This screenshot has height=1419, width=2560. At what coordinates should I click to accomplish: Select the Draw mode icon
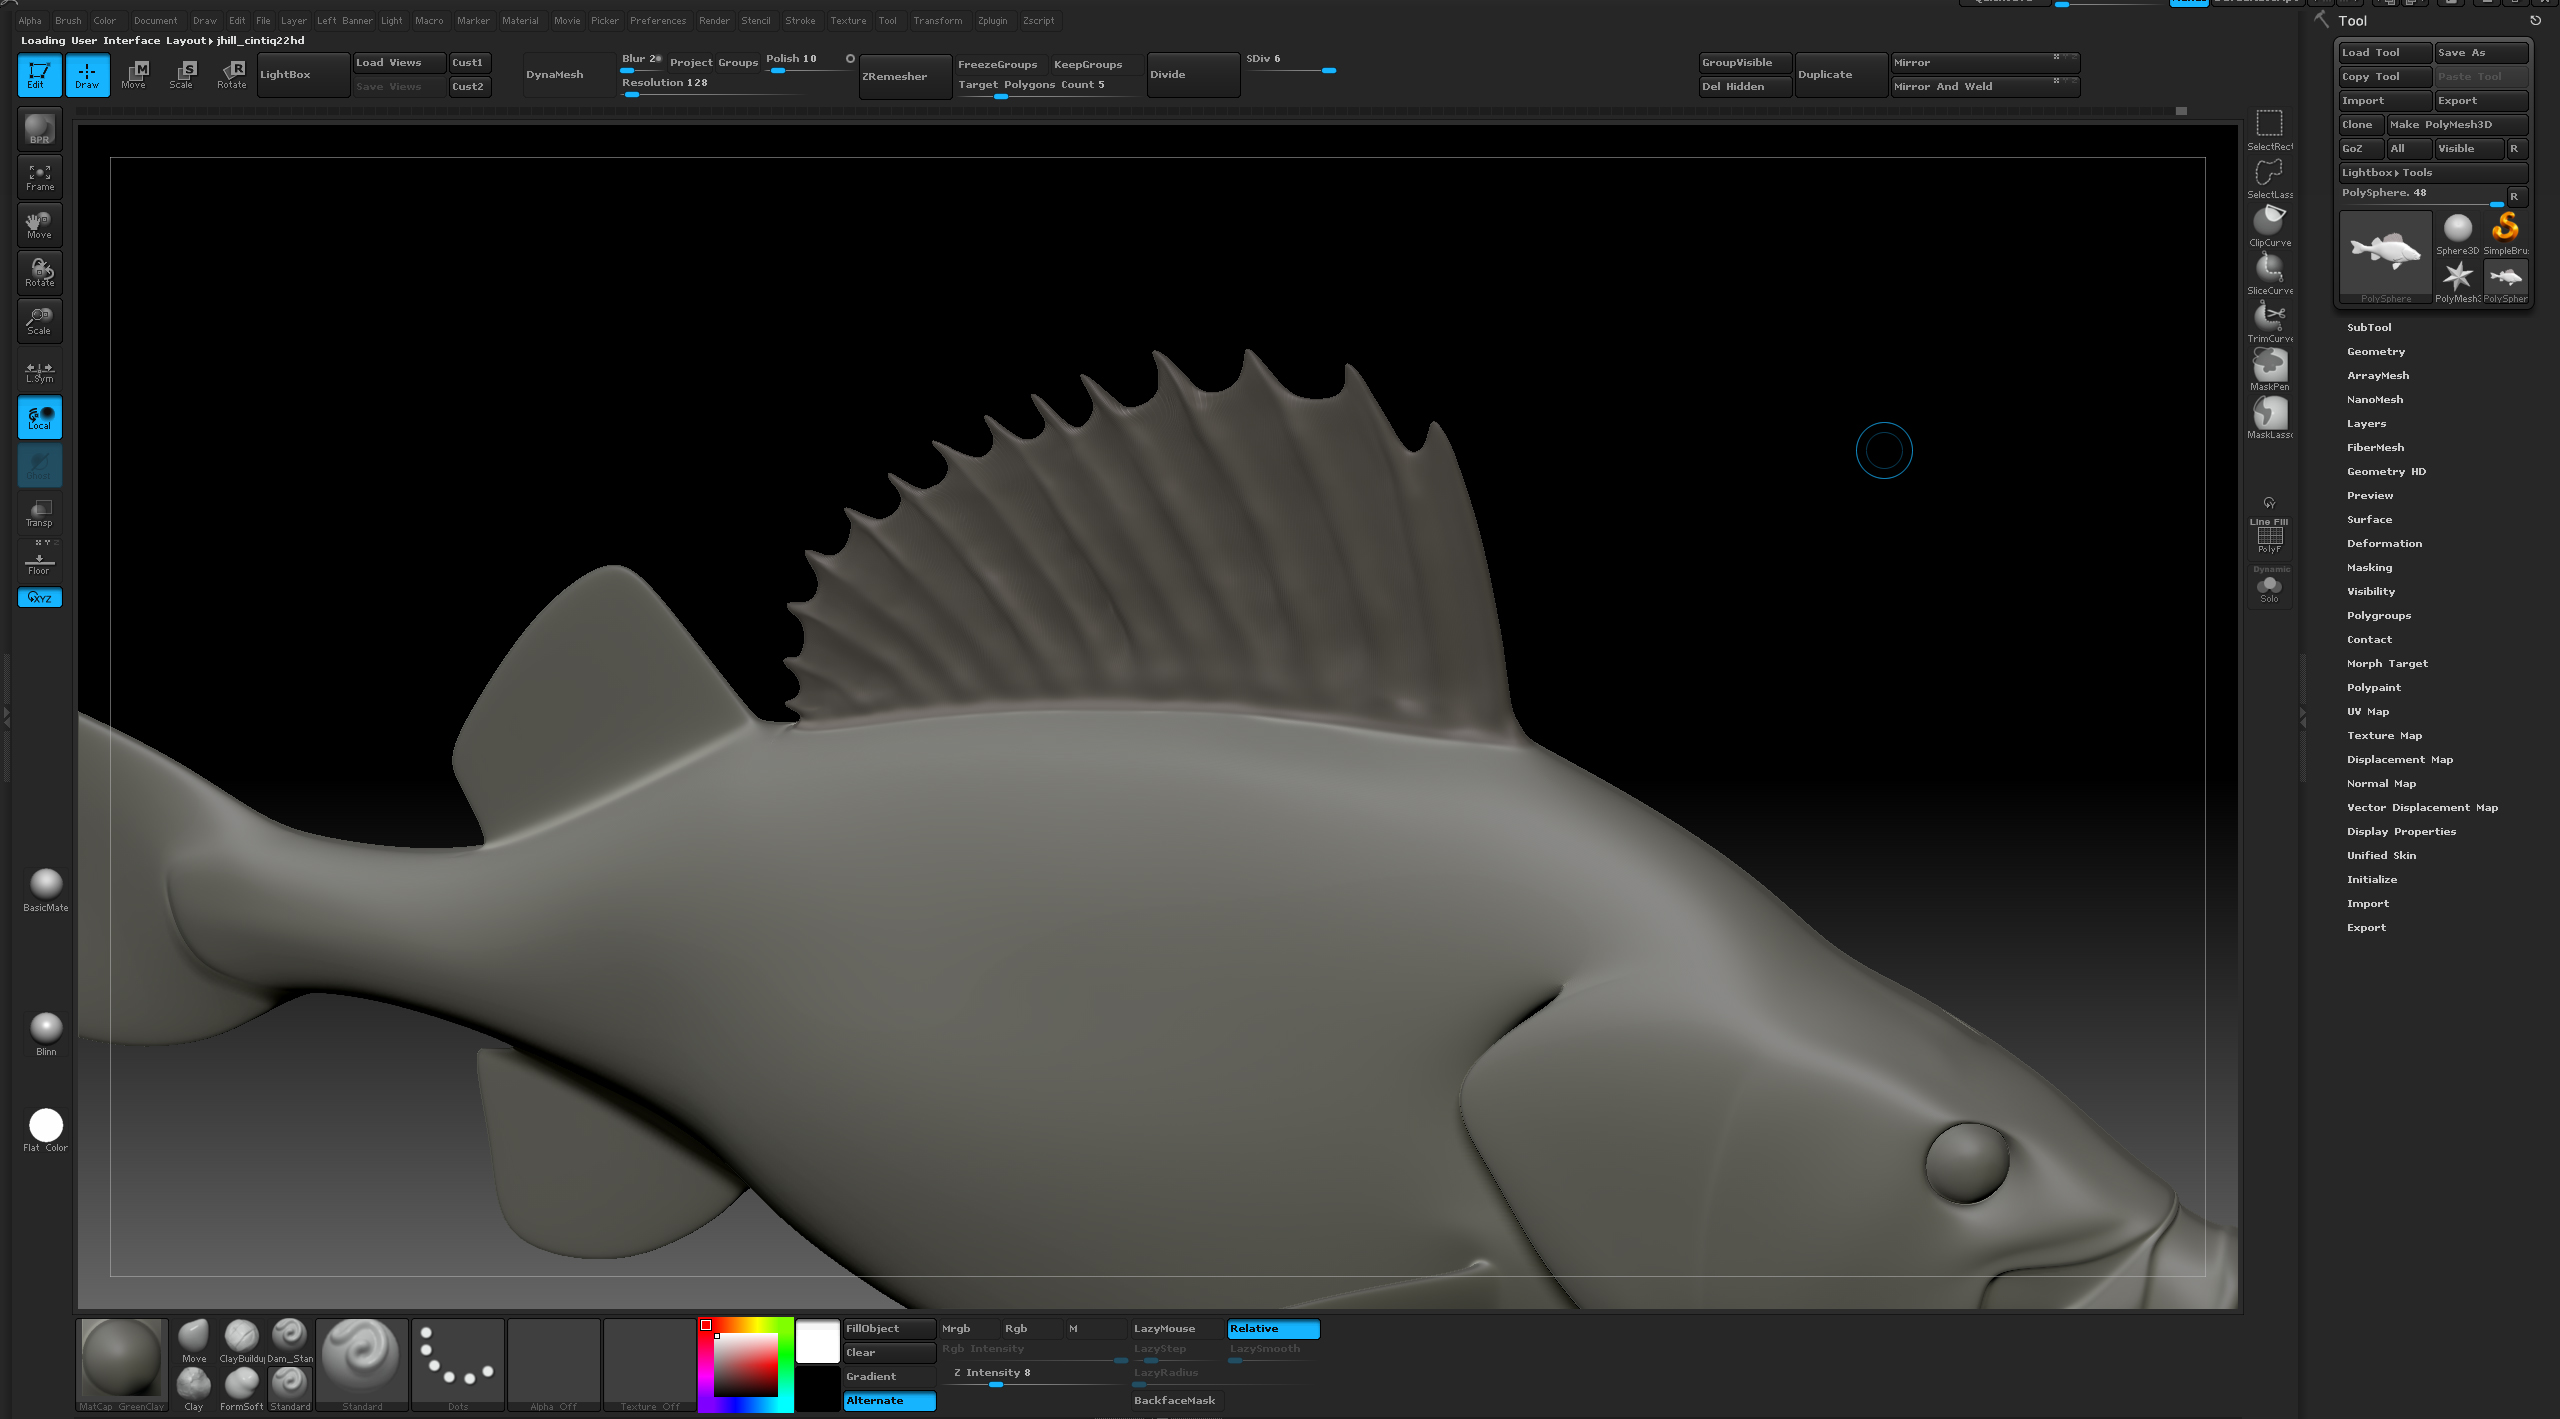[x=87, y=75]
